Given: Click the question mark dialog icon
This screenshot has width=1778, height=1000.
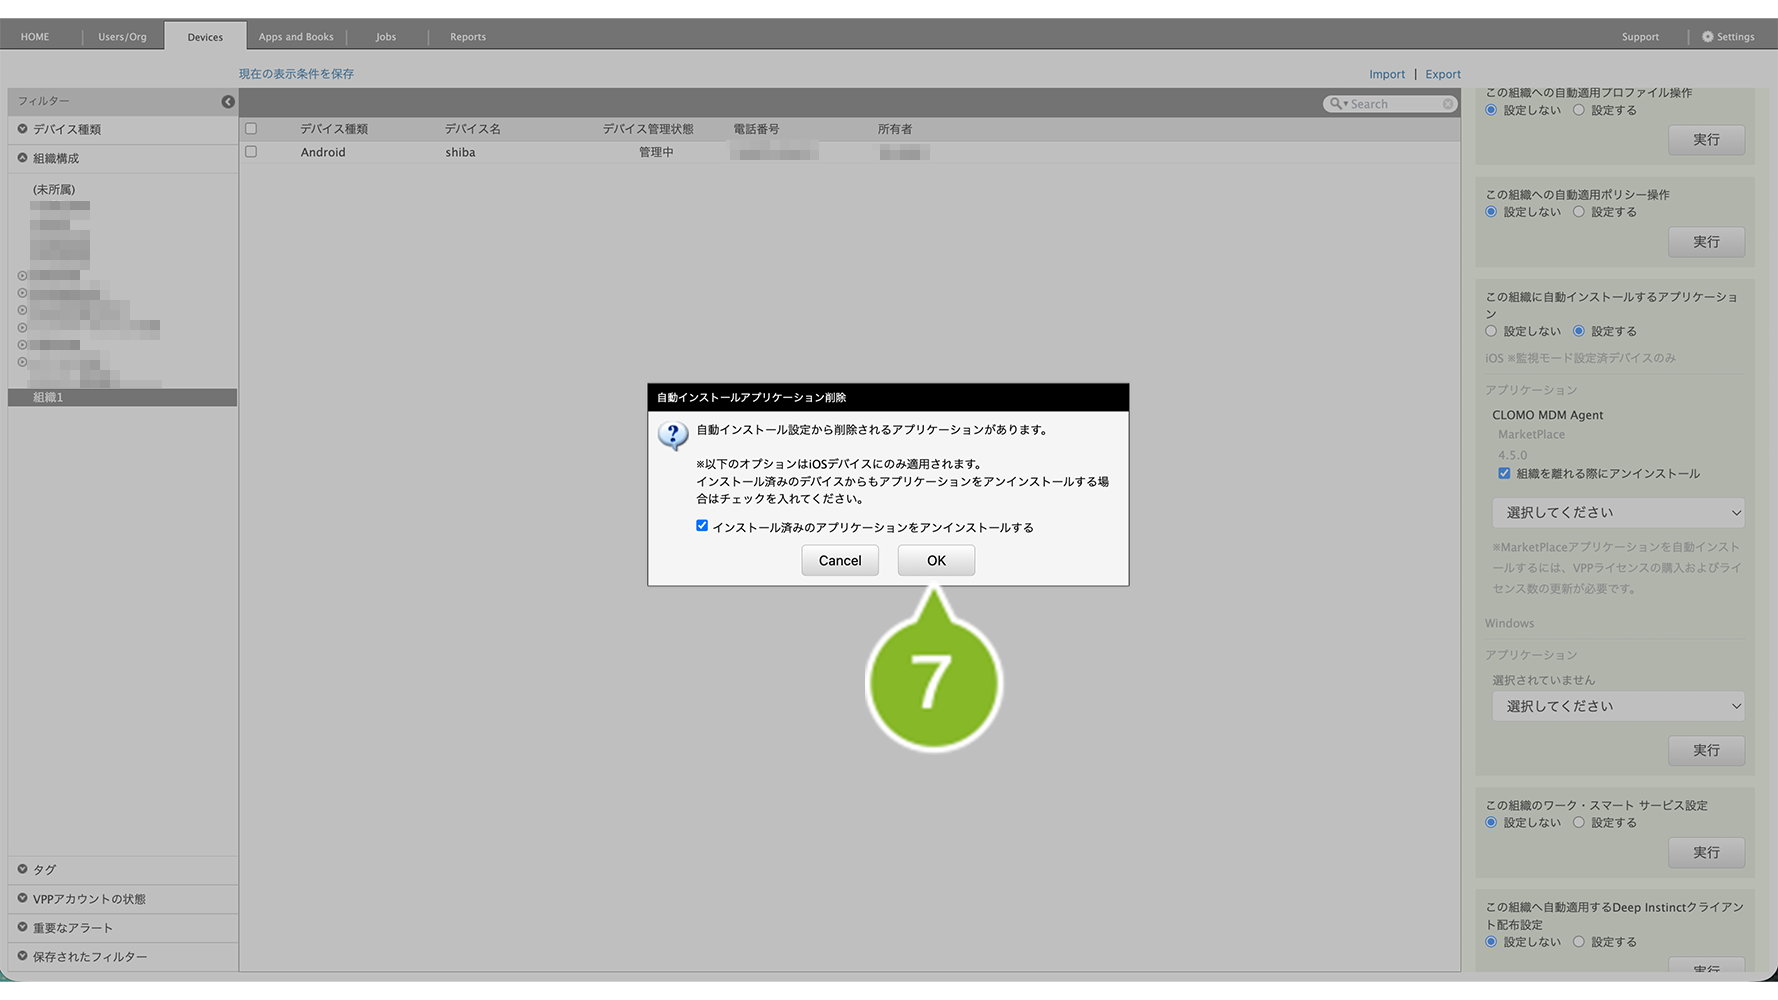Looking at the screenshot, I should pyautogui.click(x=673, y=436).
